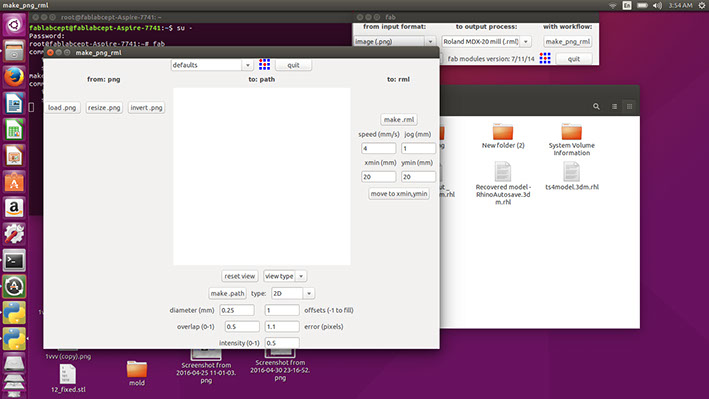Open keyboard language indicator

627,5
